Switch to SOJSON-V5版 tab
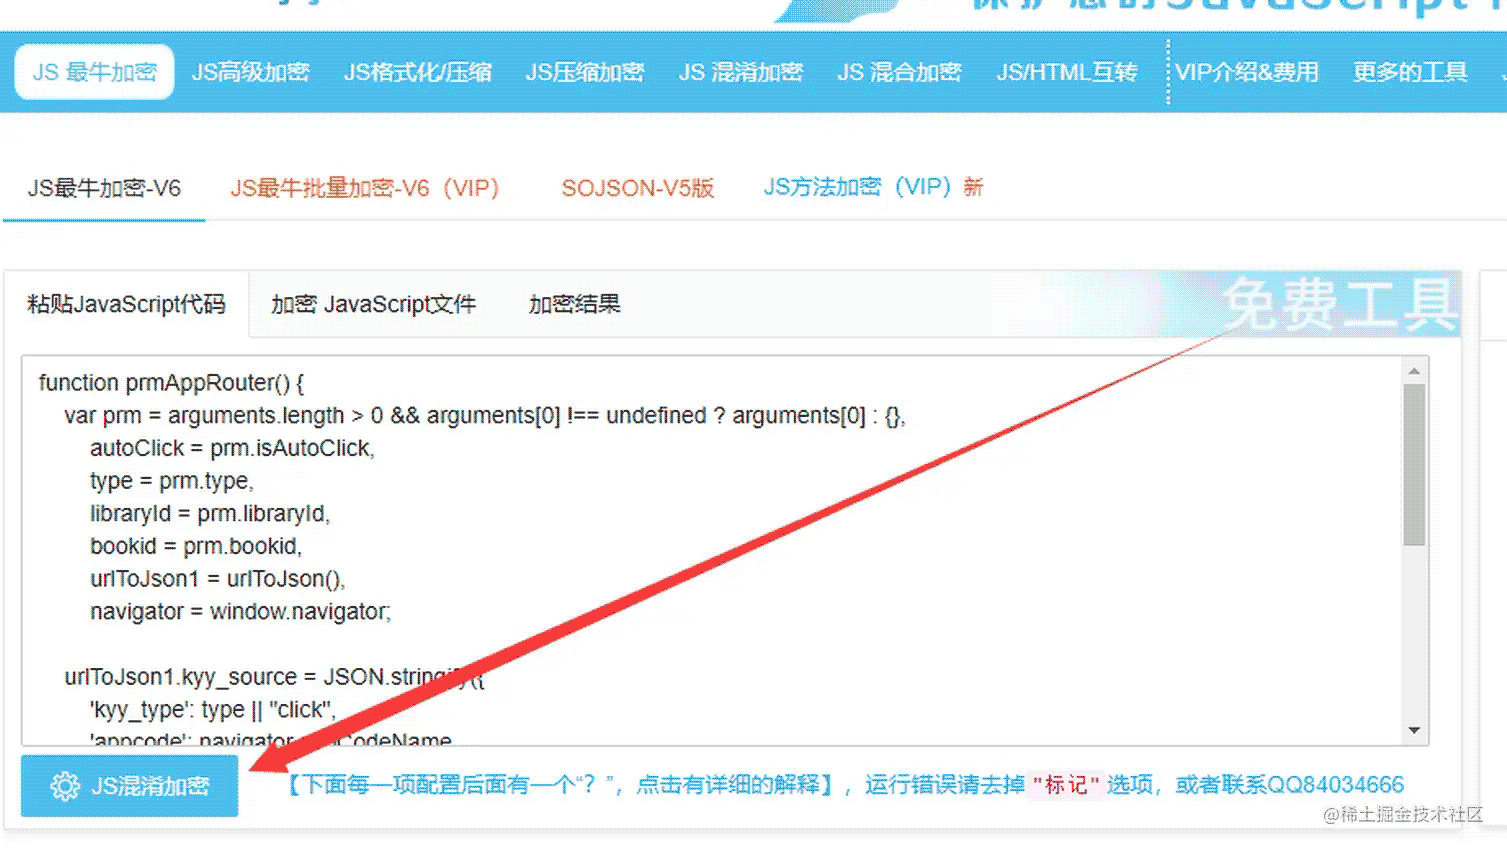The image size is (1507, 848). pyautogui.click(x=637, y=187)
